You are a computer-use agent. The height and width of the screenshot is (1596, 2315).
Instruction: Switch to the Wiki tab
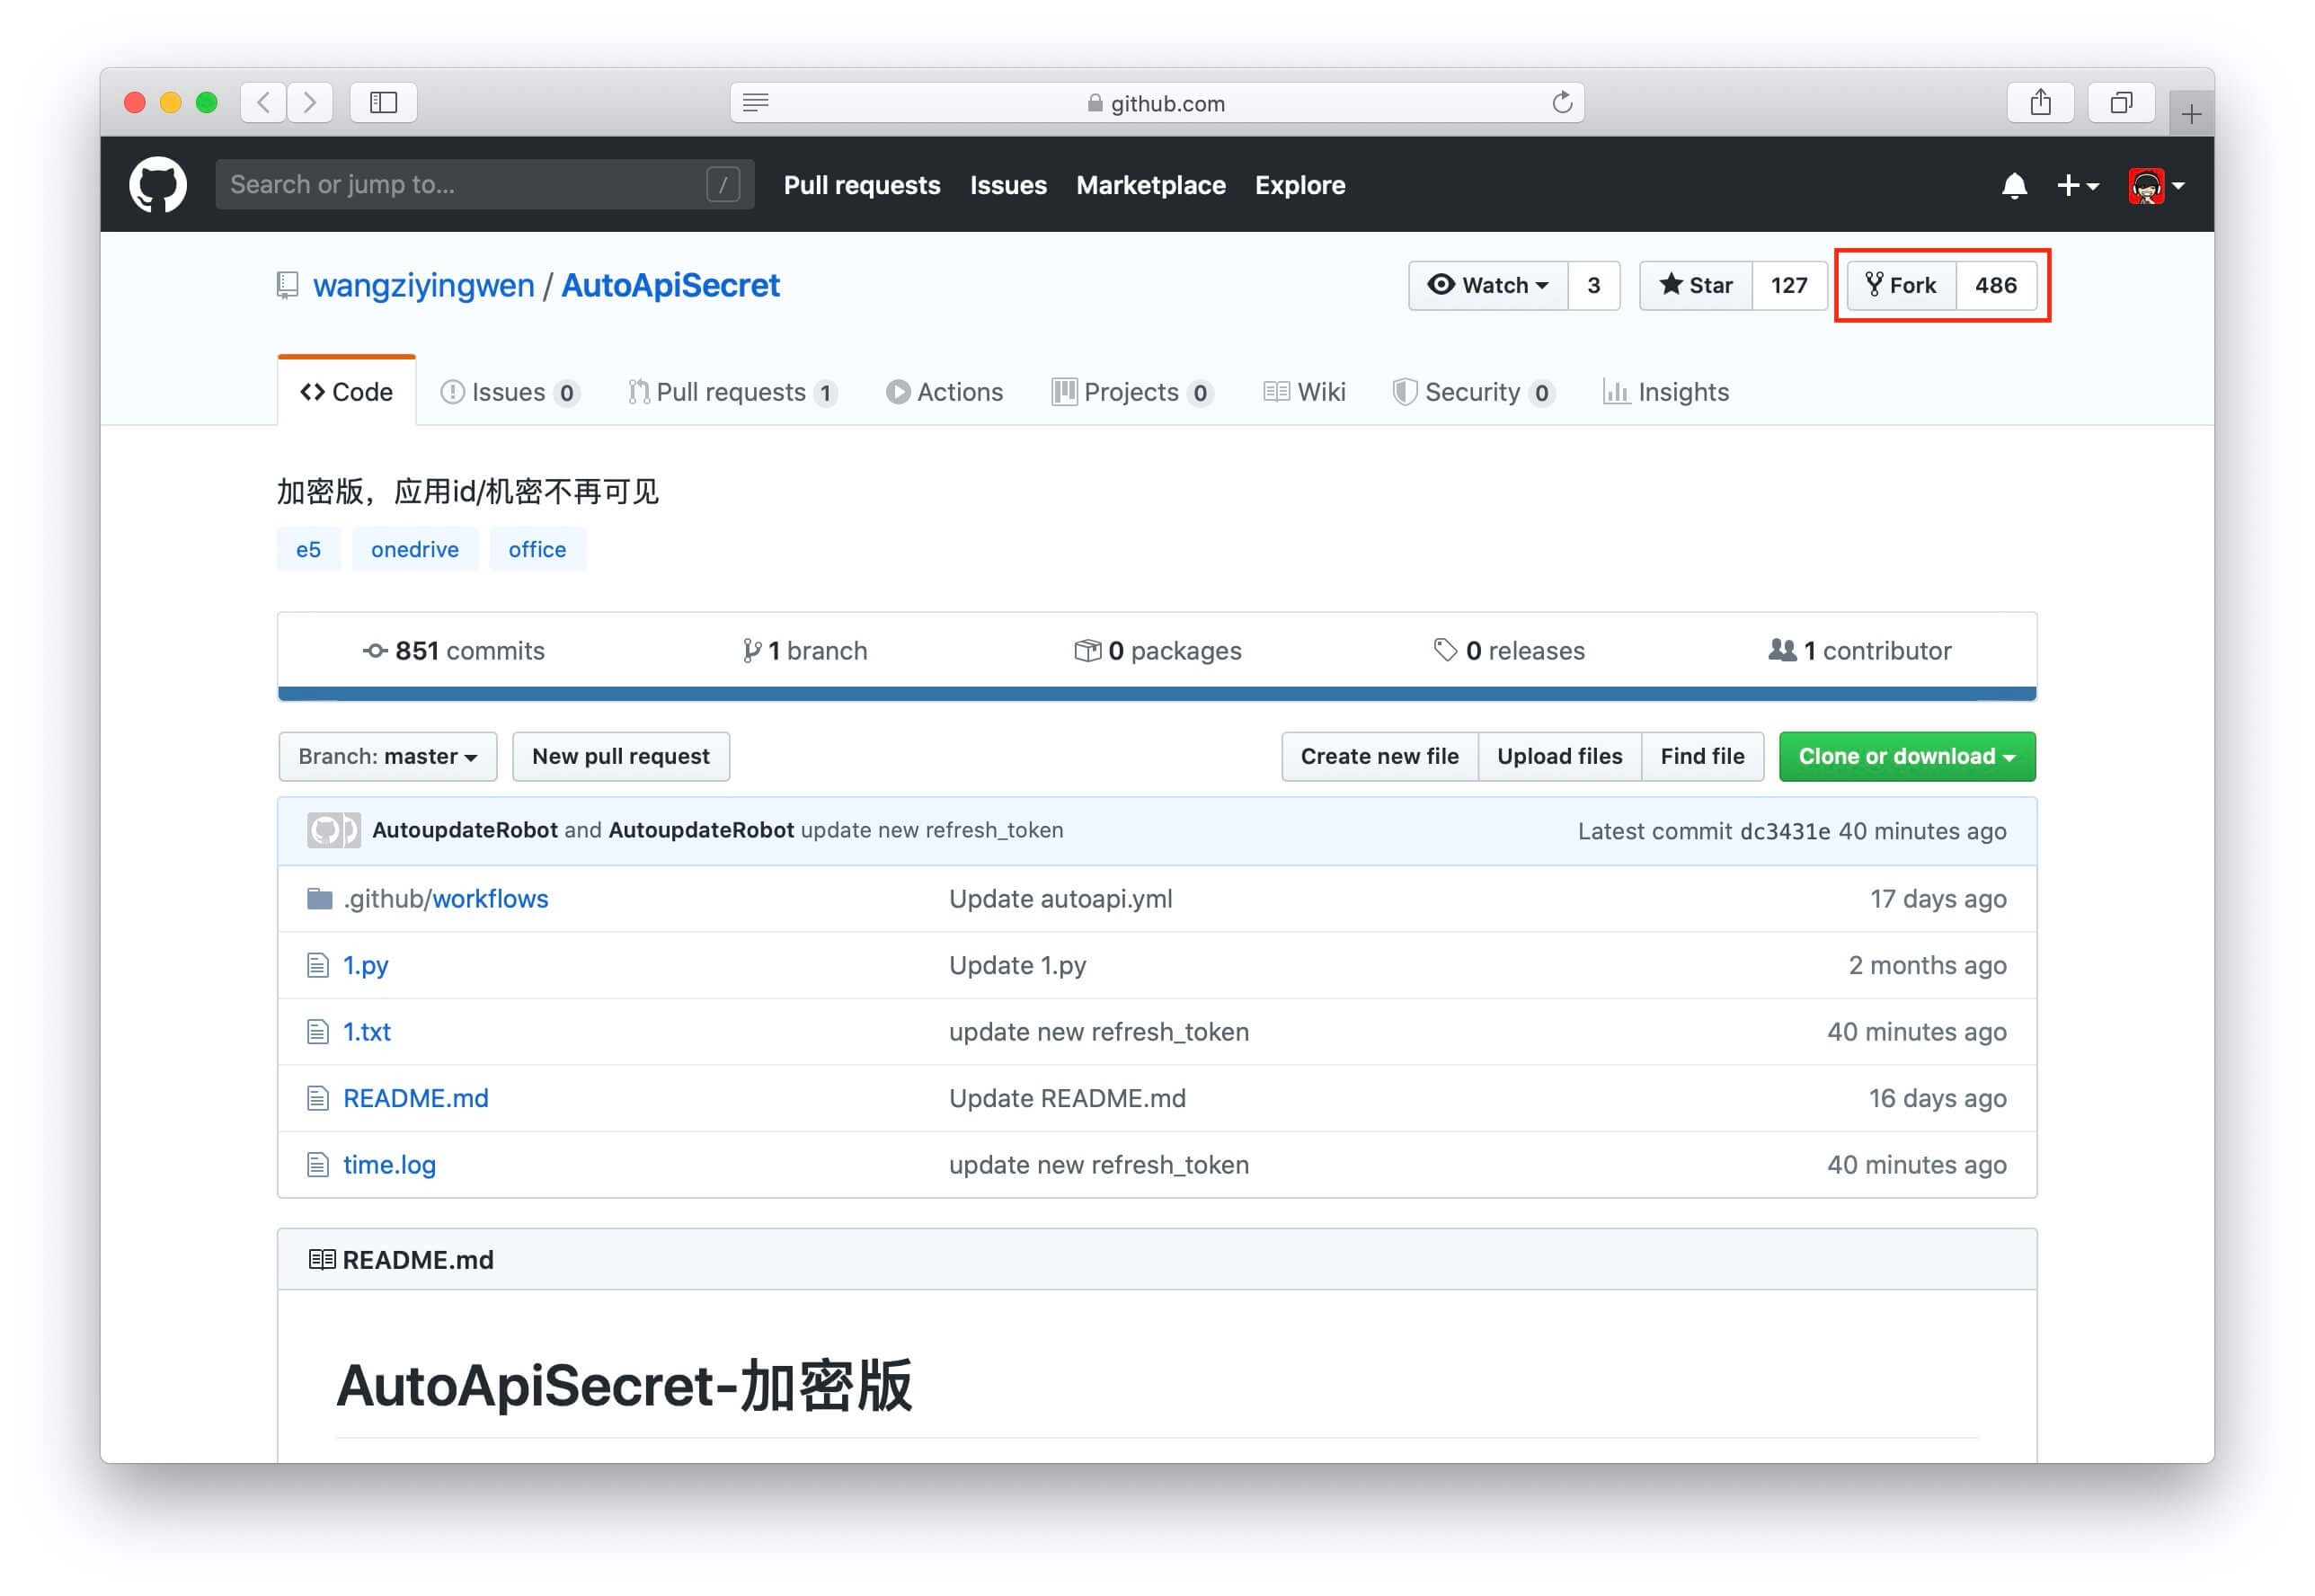point(1304,392)
